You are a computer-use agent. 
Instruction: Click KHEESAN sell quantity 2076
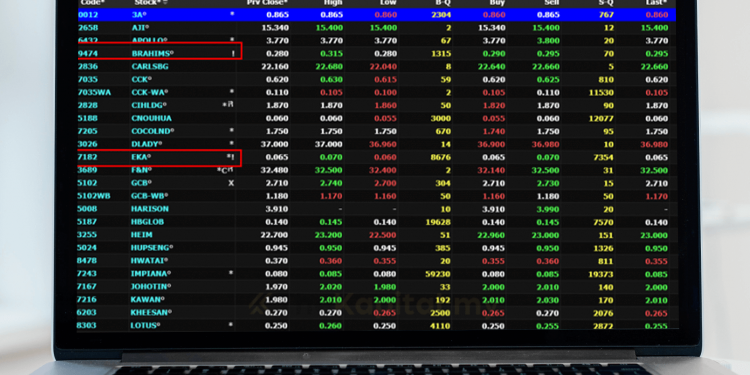[x=603, y=312]
